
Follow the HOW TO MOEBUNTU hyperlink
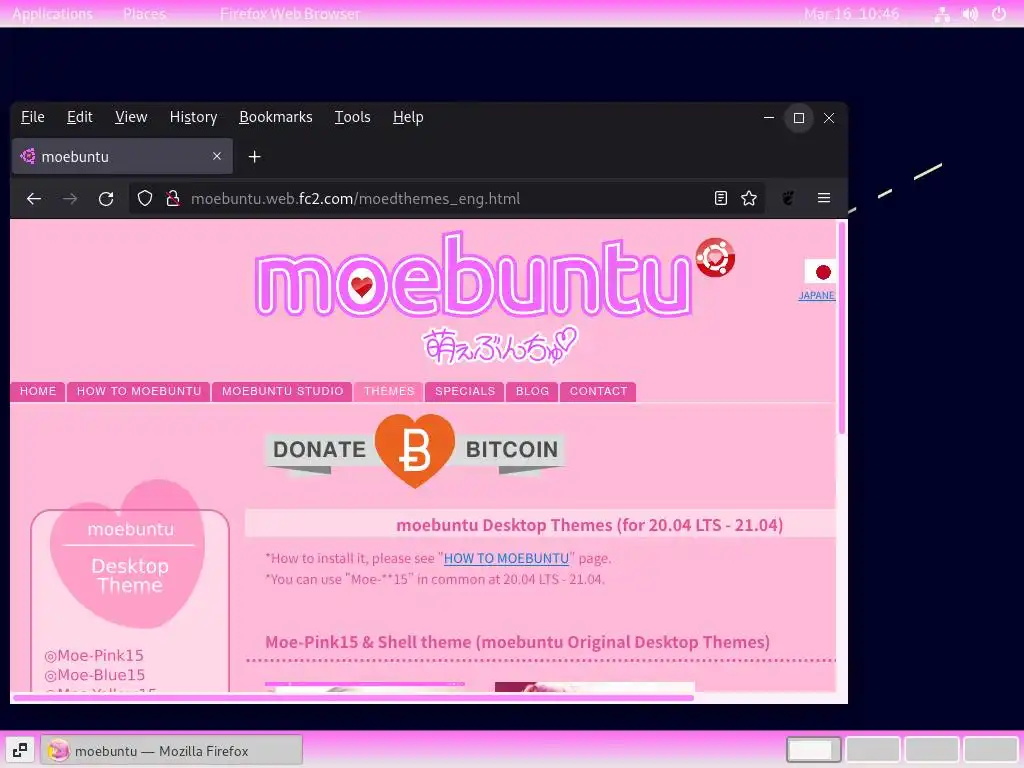tap(506, 558)
